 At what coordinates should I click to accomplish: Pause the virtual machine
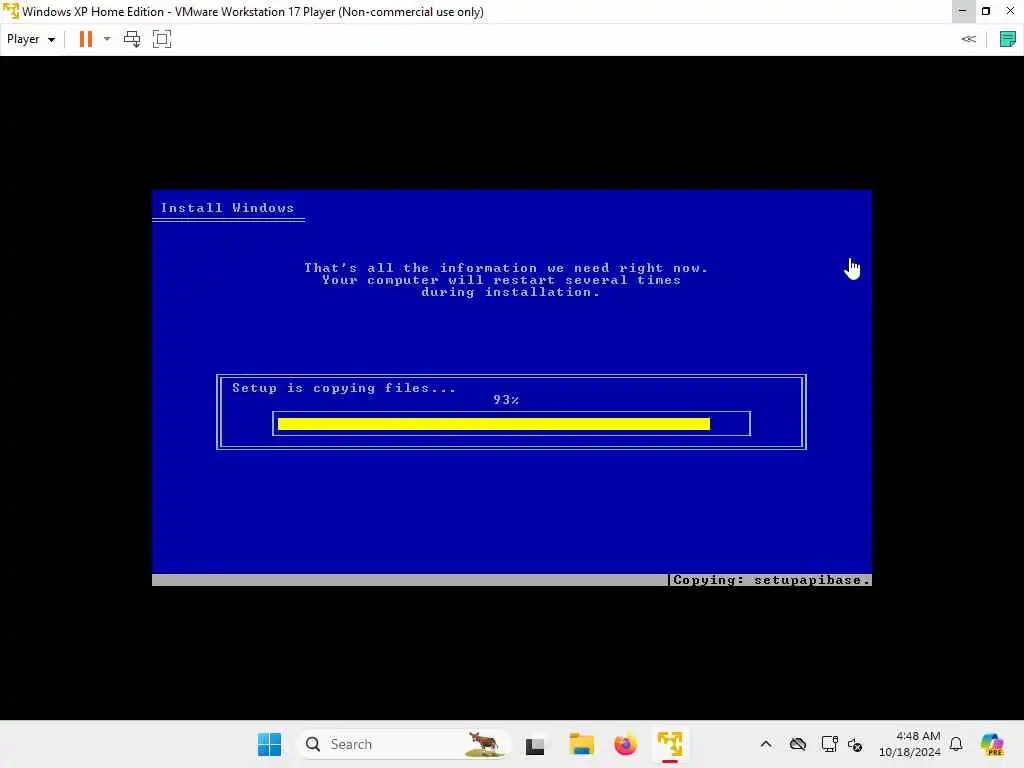click(x=86, y=39)
